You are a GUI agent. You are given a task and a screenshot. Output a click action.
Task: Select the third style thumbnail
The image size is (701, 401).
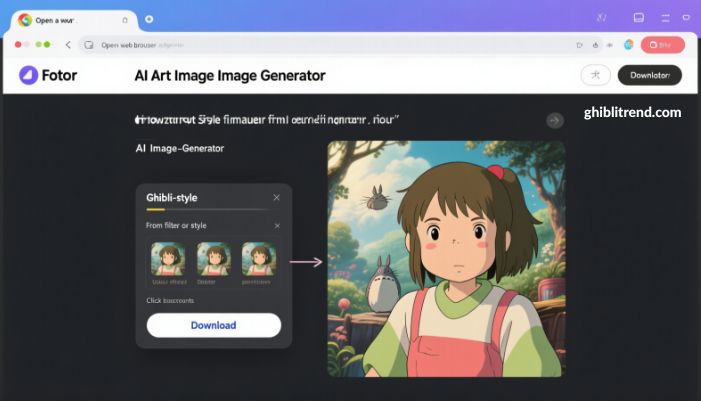coord(259,259)
